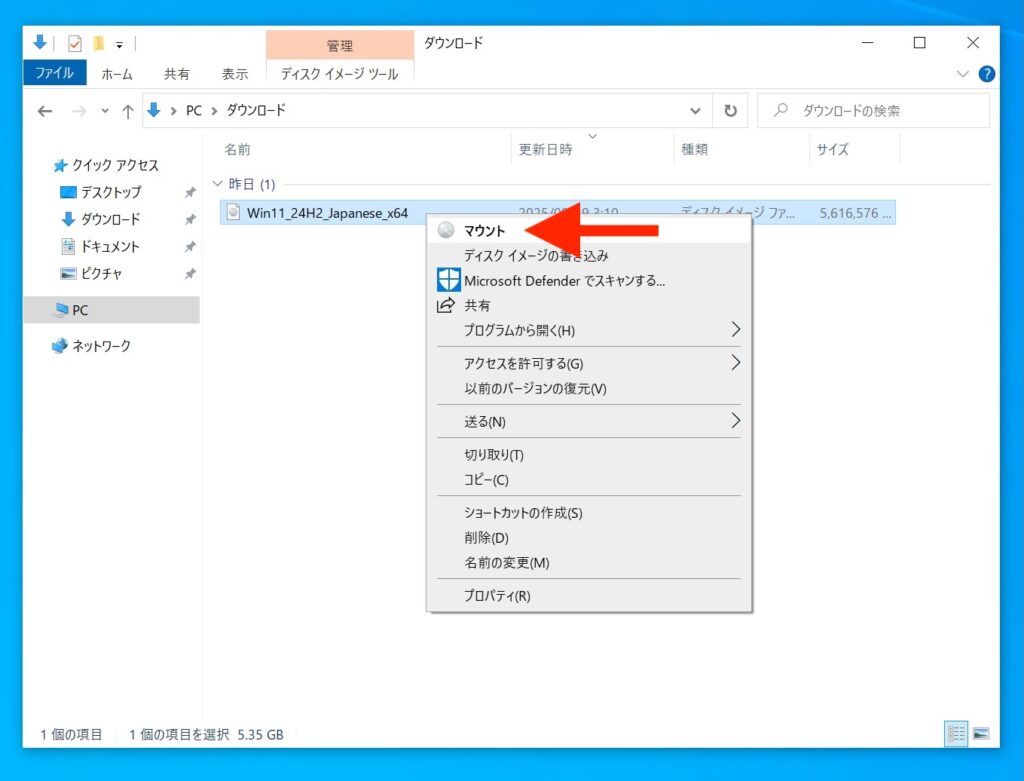This screenshot has width=1024, height=781.
Task: Select ネットワーク in navigation pane
Action: click(x=101, y=346)
